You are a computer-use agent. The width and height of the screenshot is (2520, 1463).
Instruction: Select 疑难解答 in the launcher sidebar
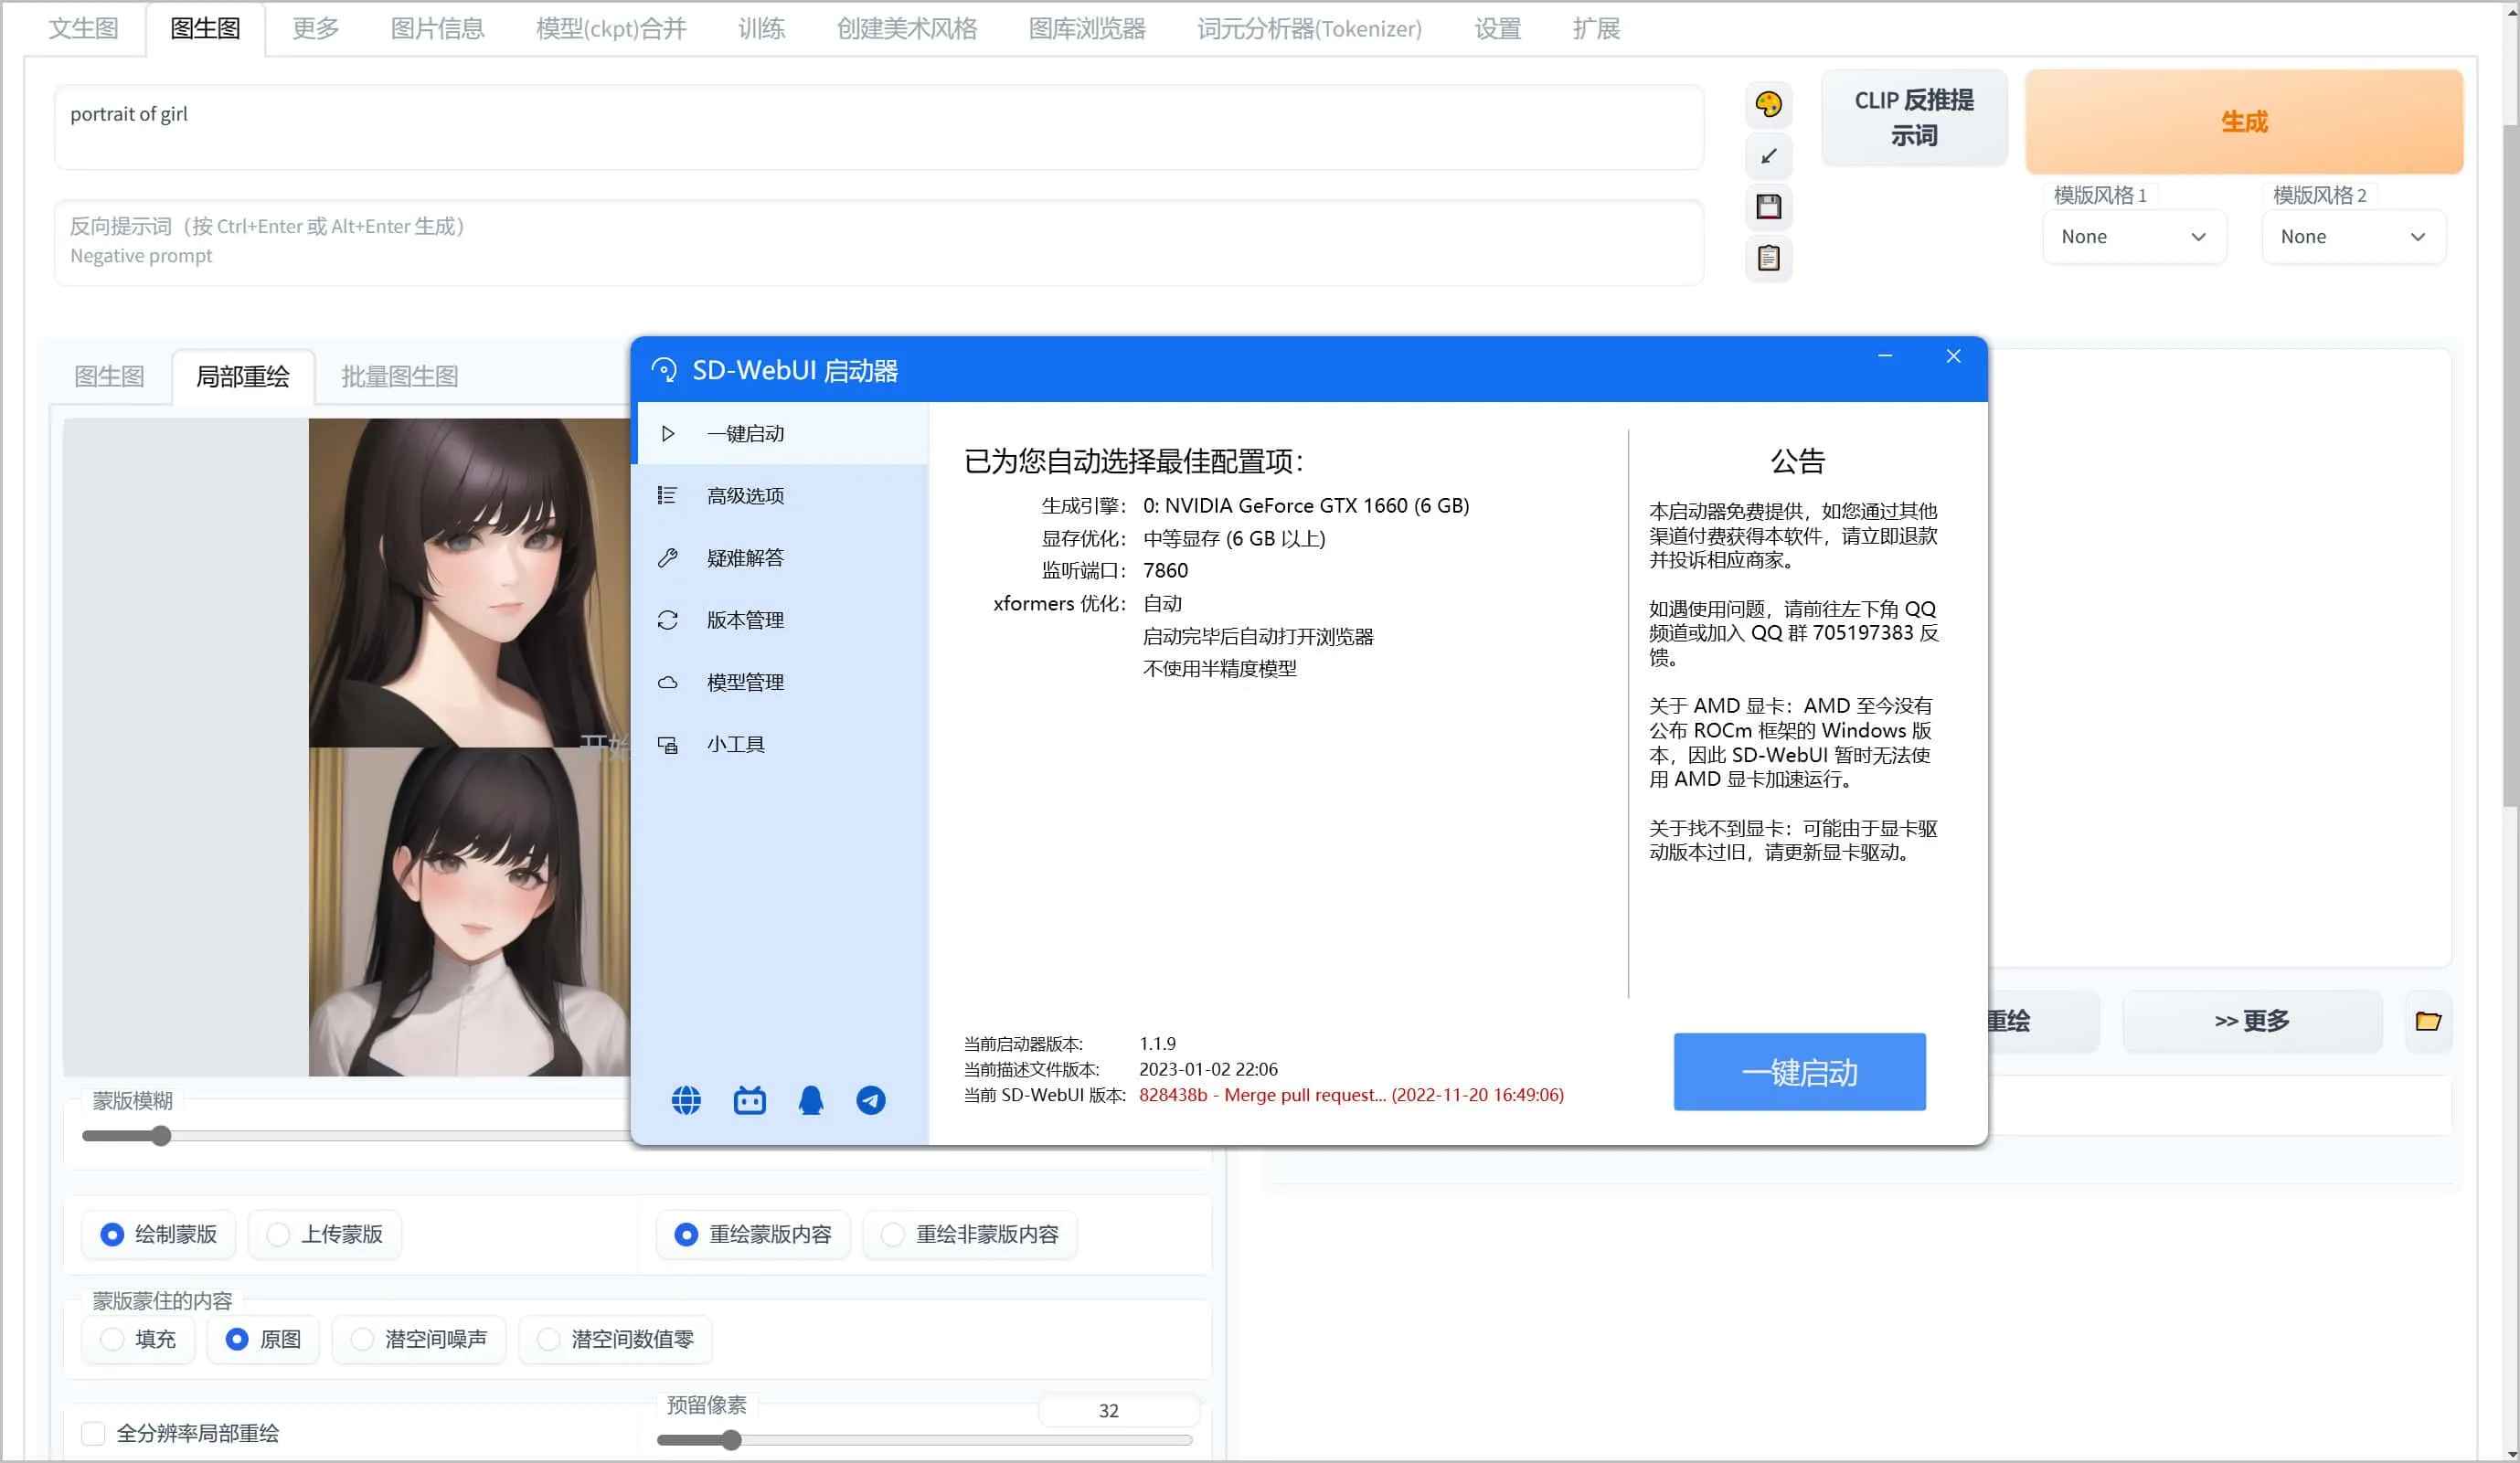[x=745, y=557]
